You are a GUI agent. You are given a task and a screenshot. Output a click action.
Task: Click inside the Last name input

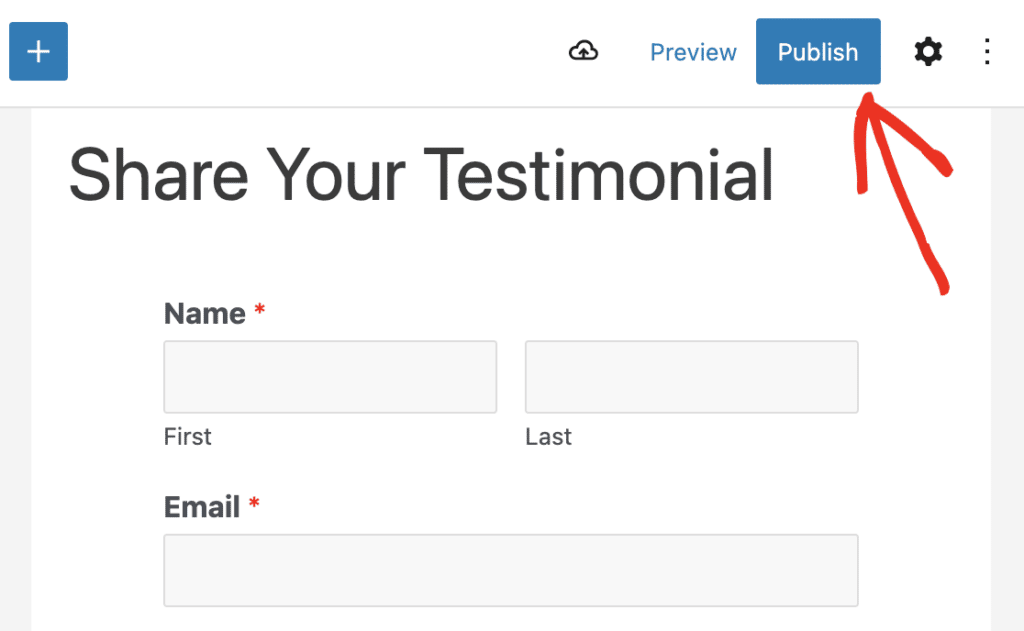click(691, 377)
